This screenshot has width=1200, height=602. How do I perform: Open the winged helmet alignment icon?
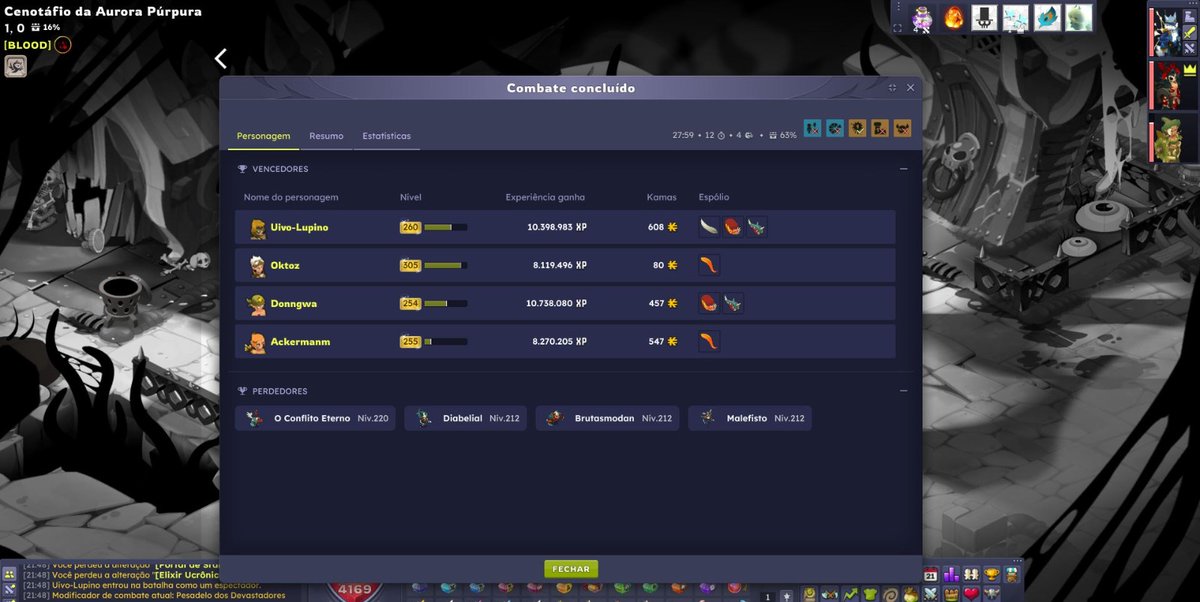coord(992,595)
